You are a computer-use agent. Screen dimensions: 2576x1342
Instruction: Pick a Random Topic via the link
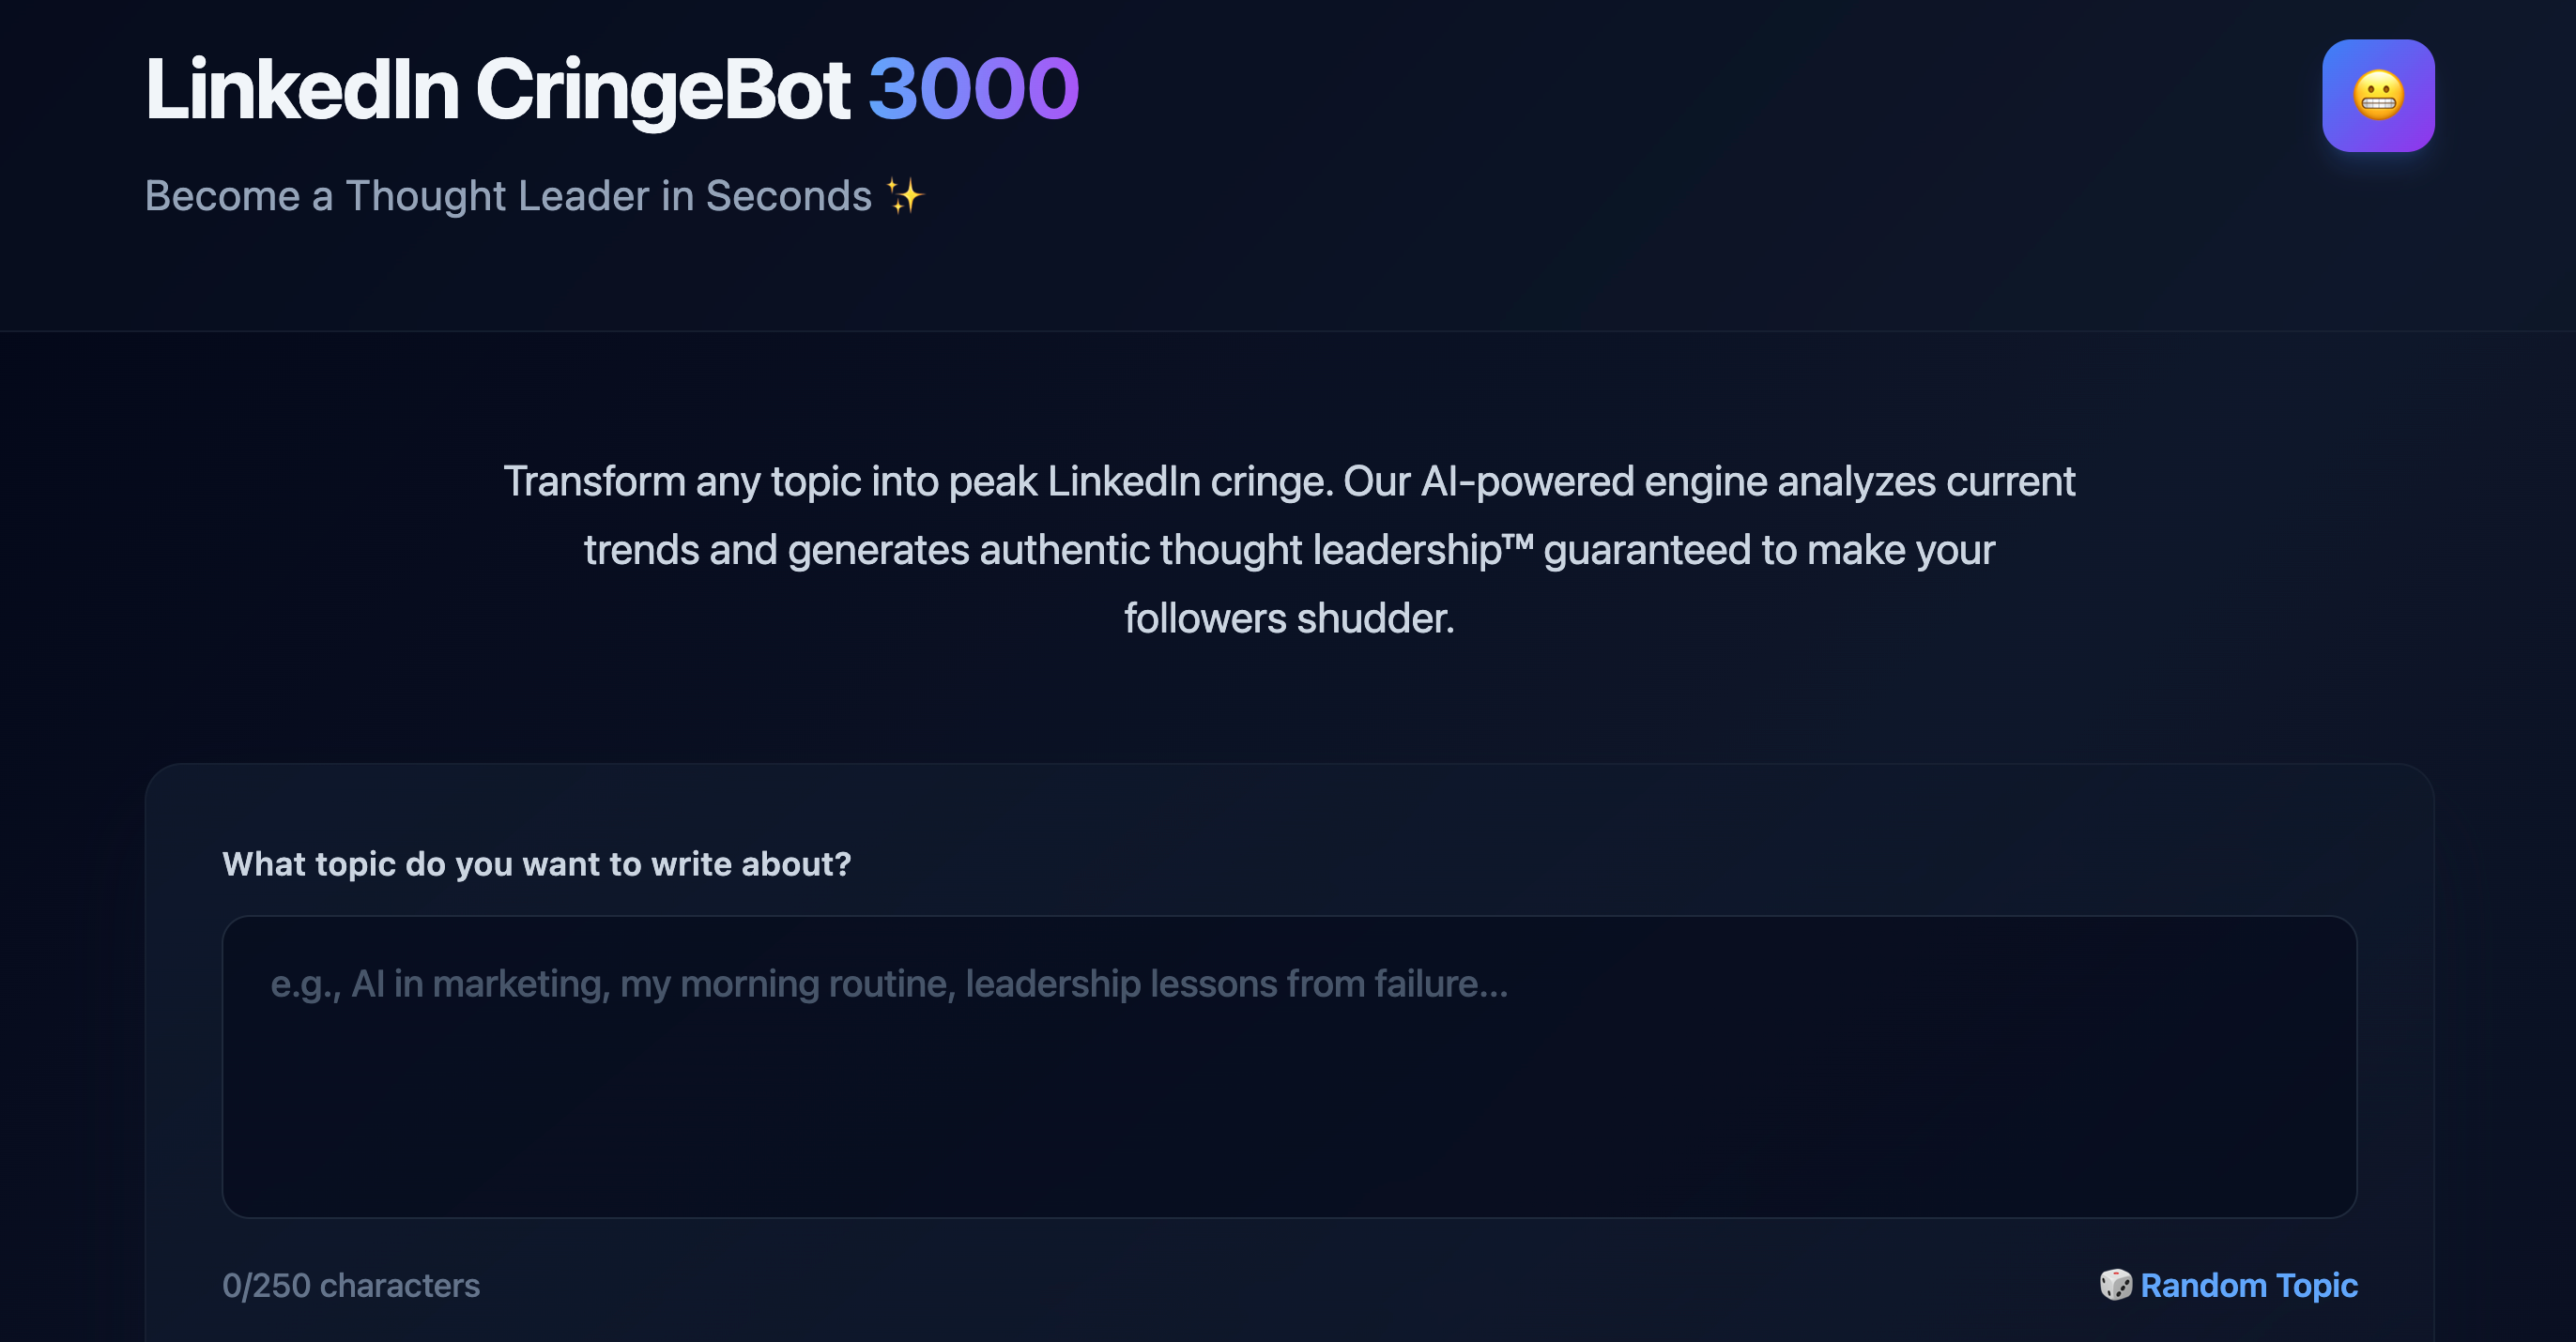click(x=2248, y=1285)
